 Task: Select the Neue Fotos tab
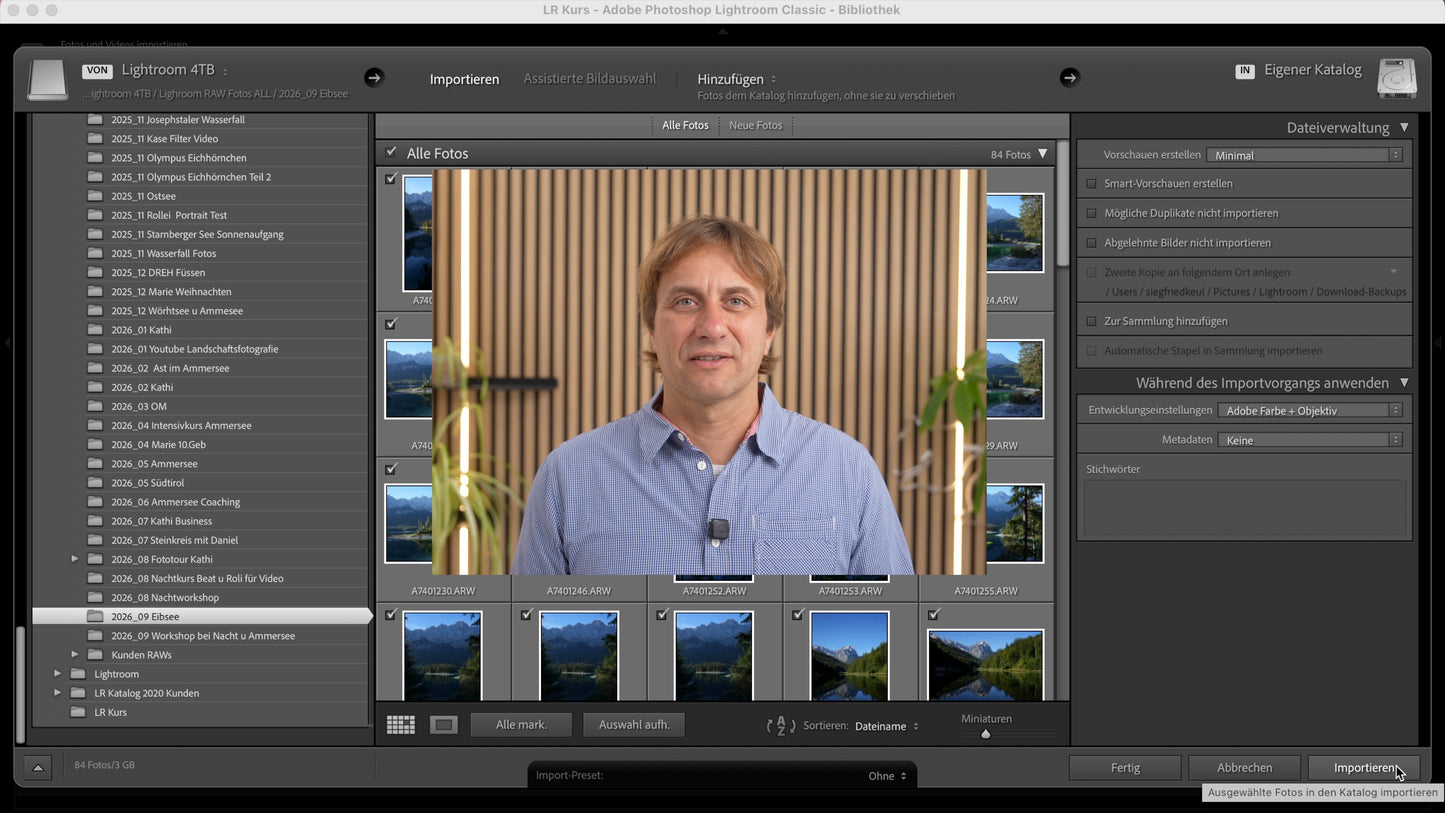click(x=756, y=125)
